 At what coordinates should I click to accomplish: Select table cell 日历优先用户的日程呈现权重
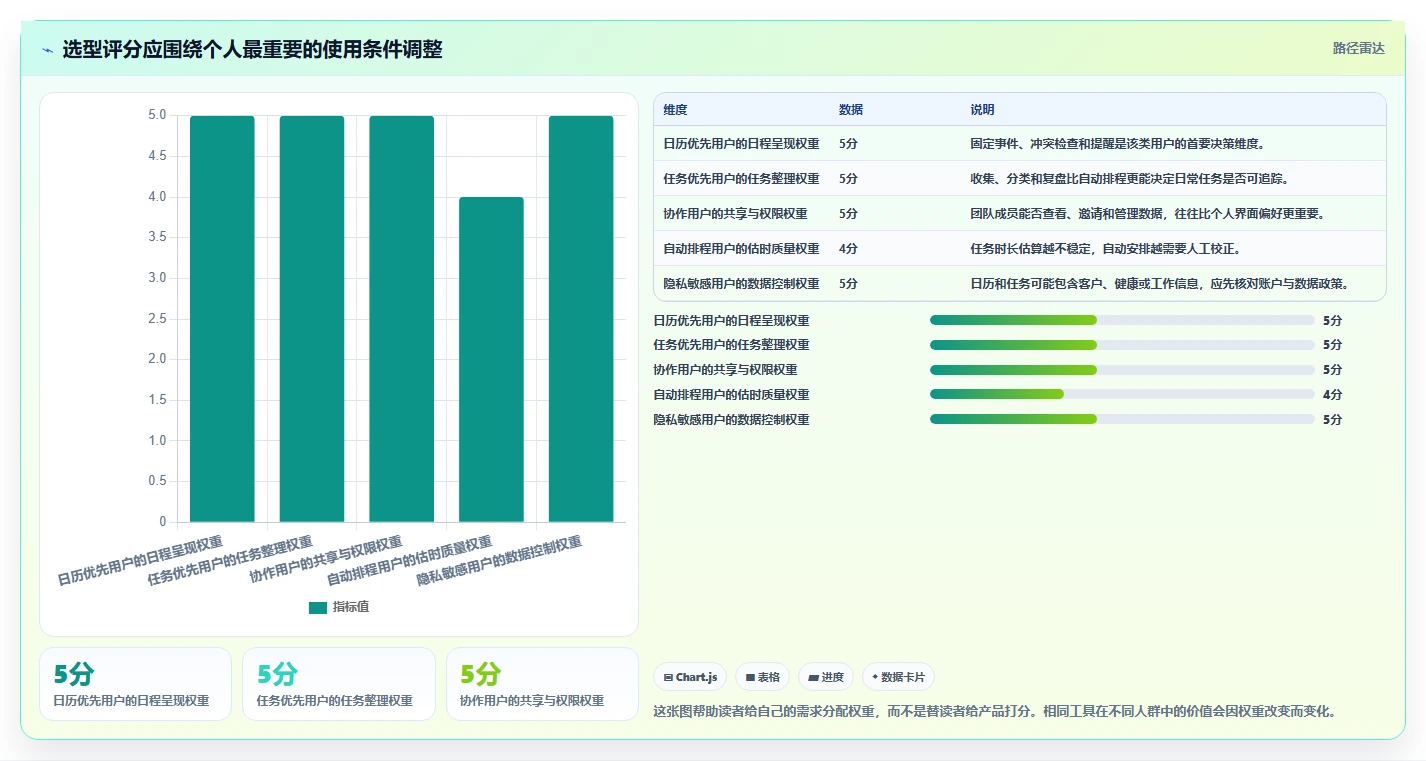point(741,144)
